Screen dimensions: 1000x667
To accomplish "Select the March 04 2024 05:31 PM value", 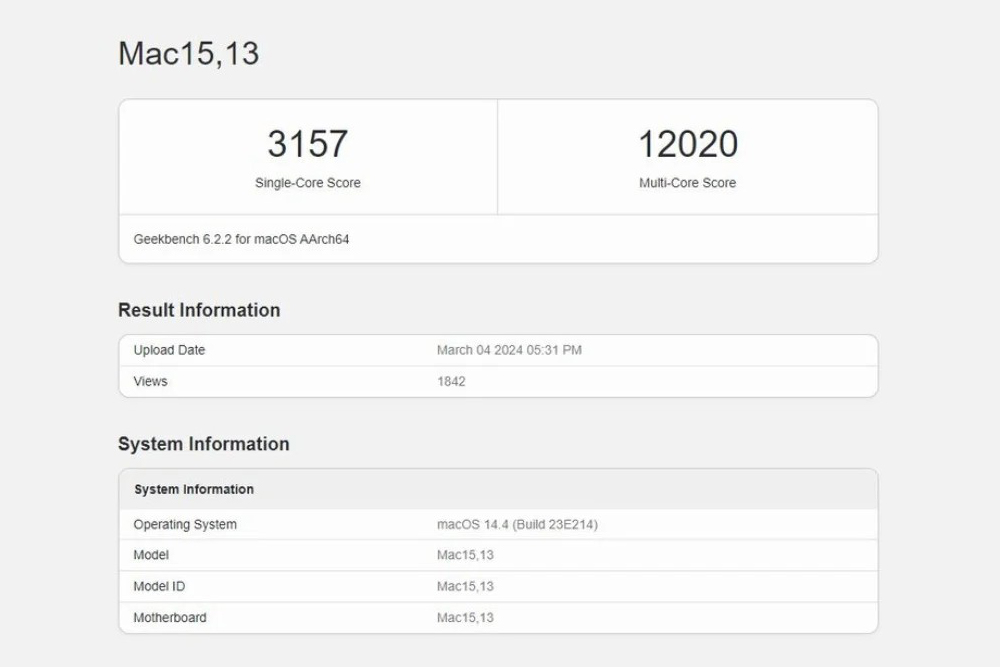I will point(509,350).
